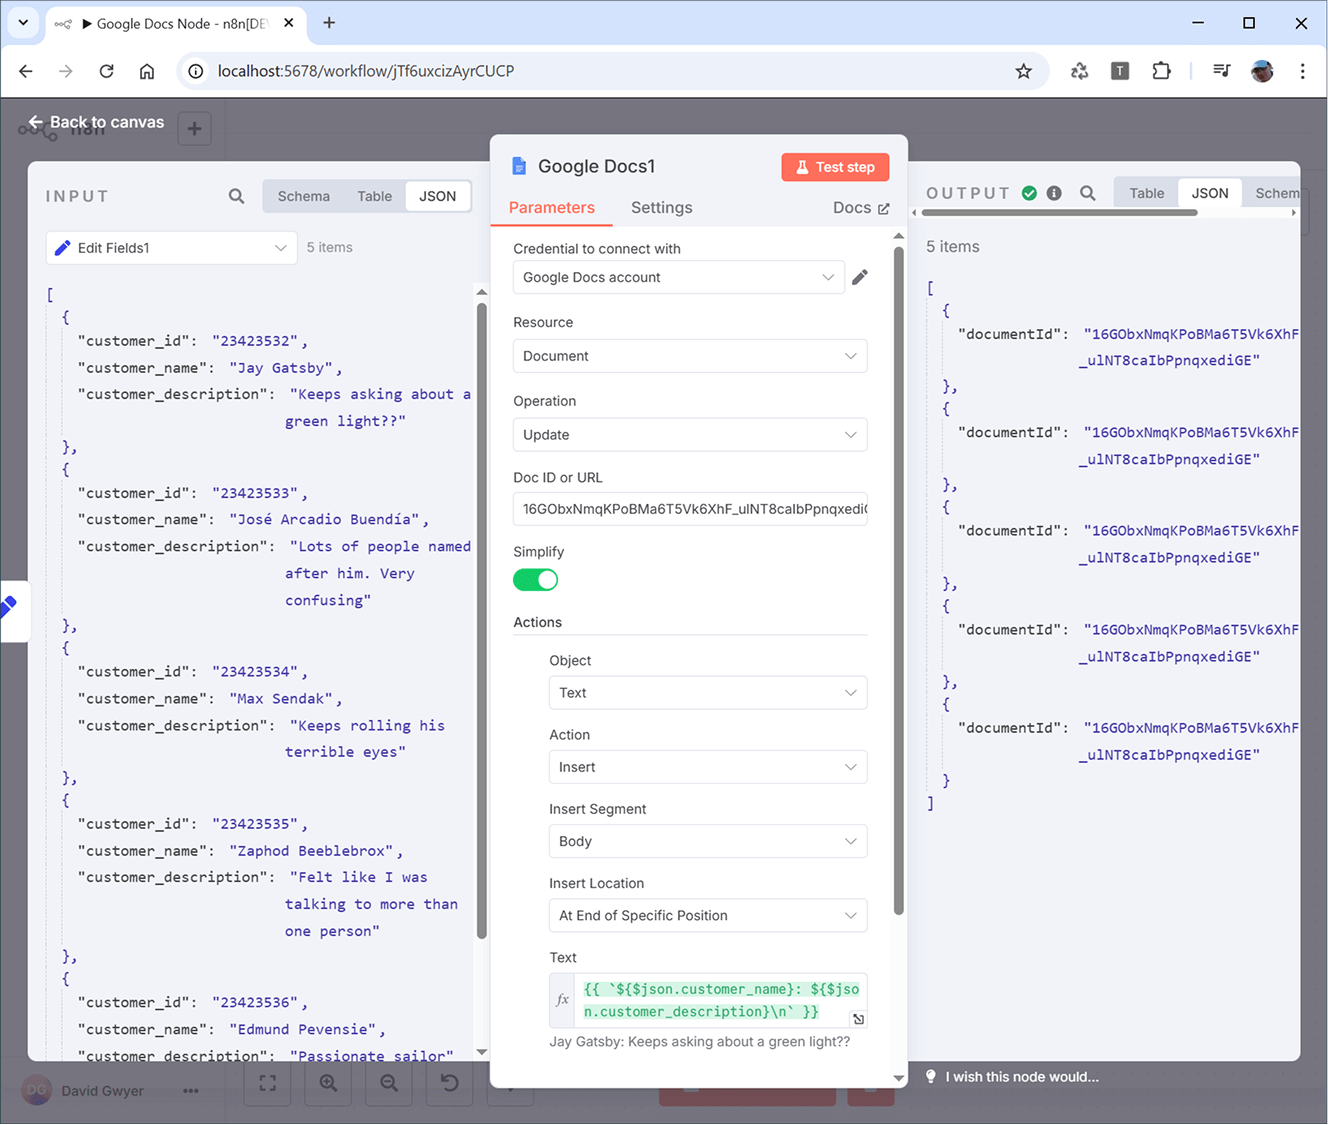Open Edit Fields1 input node dropdown
This screenshot has width=1328, height=1125.
pyautogui.click(x=172, y=248)
